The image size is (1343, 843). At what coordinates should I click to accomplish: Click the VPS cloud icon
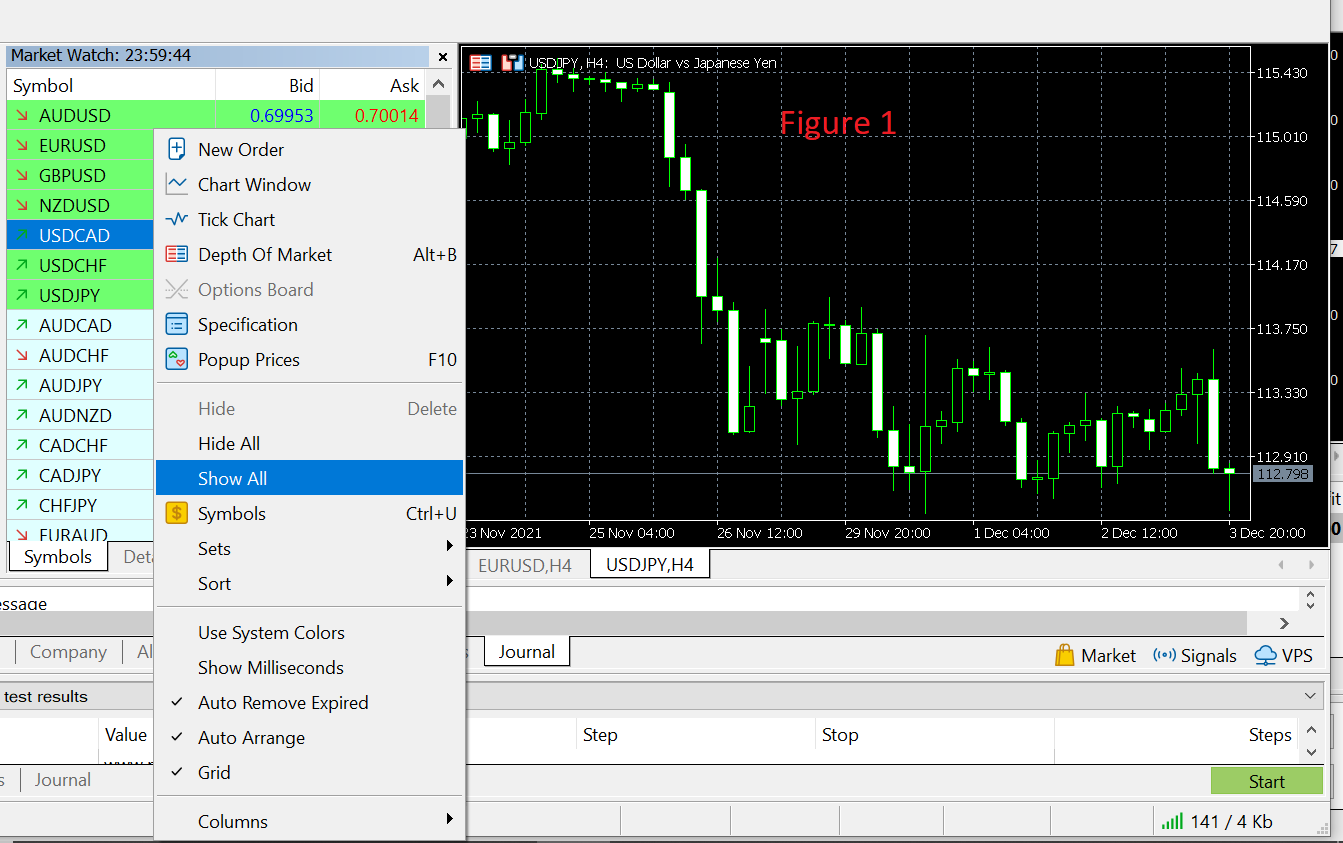pyautogui.click(x=1265, y=656)
